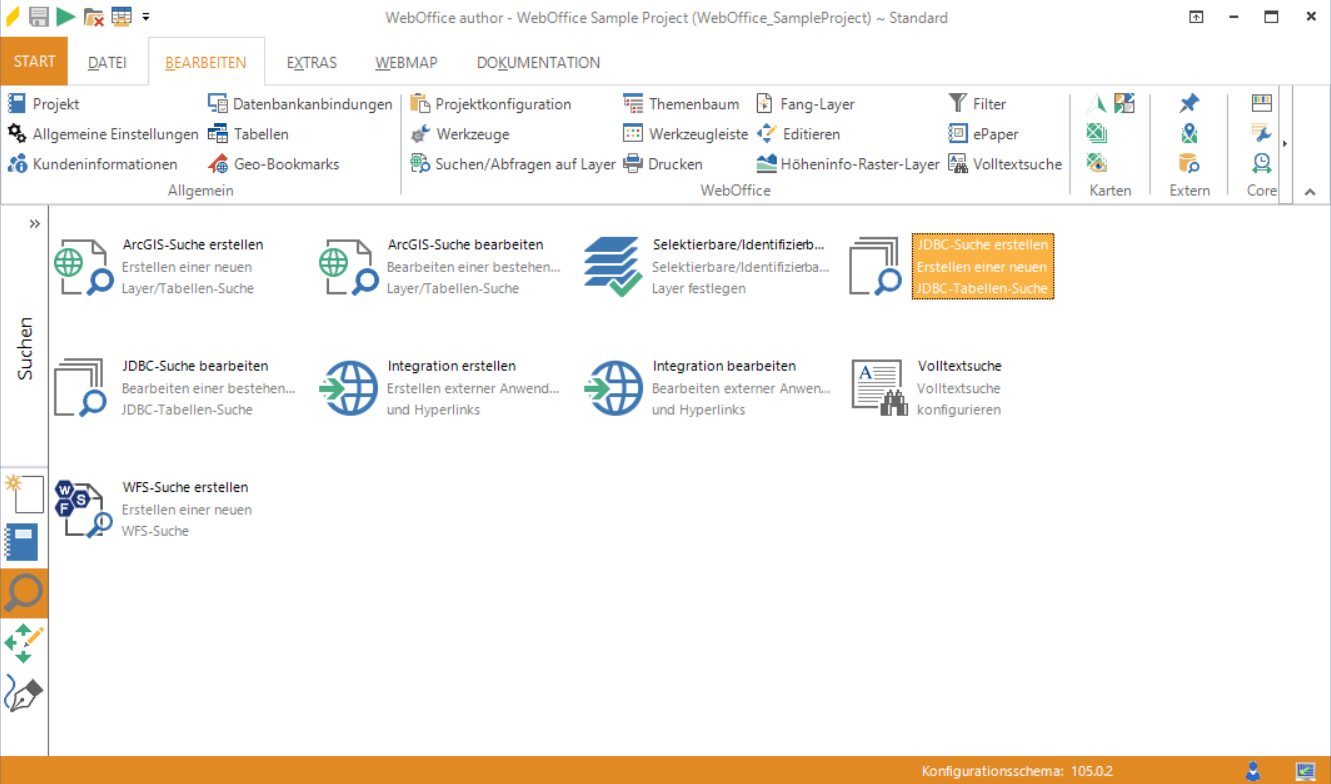Click the clock with arrows icon in Core
This screenshot has width=1331, height=784.
(x=1262, y=163)
